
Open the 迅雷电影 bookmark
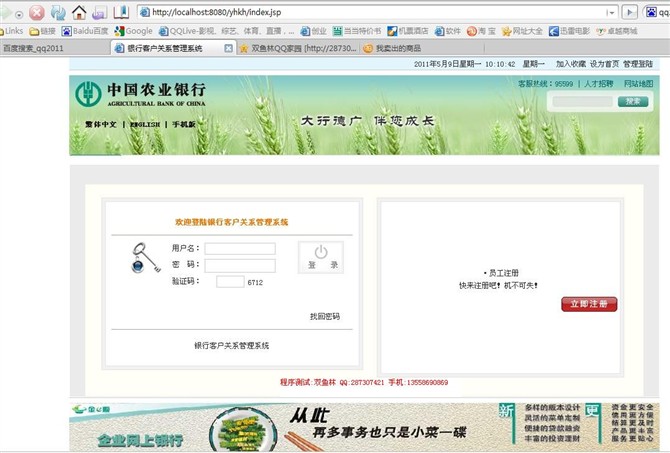569,31
